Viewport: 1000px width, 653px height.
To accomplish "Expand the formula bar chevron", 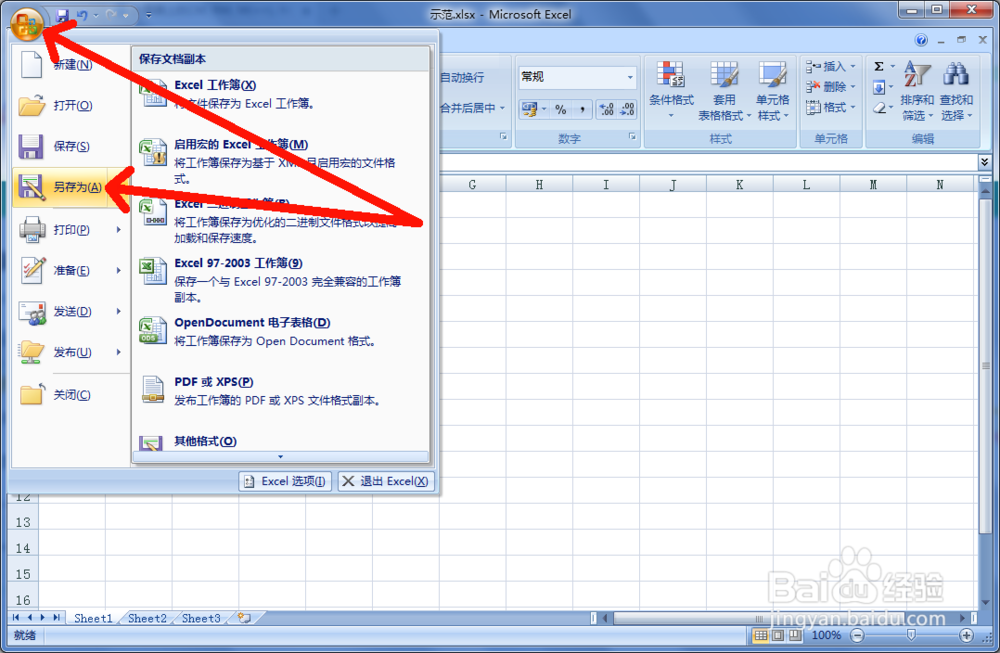I will point(985,162).
